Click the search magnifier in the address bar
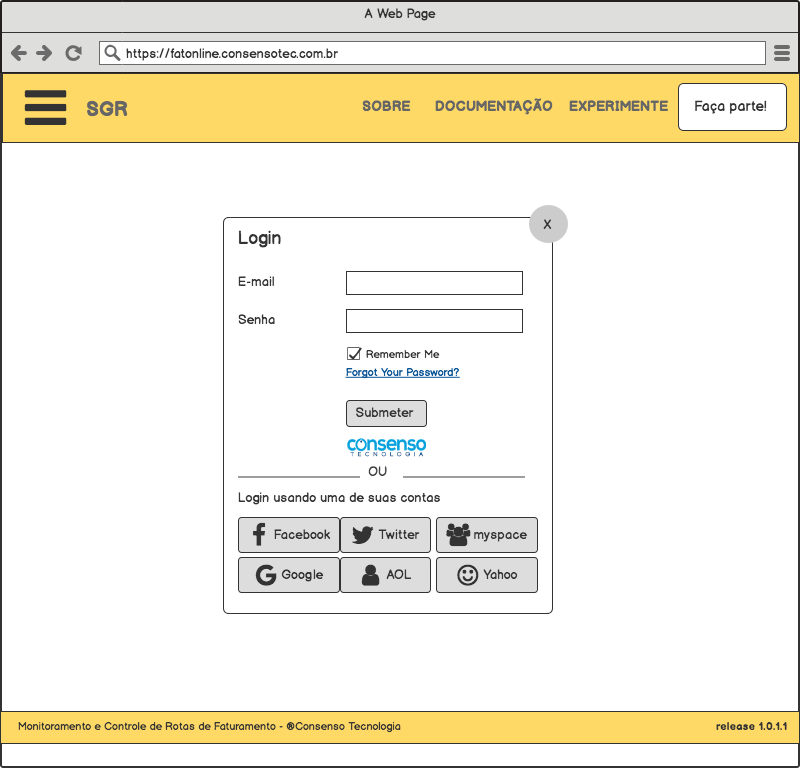800x768 pixels. tap(113, 52)
